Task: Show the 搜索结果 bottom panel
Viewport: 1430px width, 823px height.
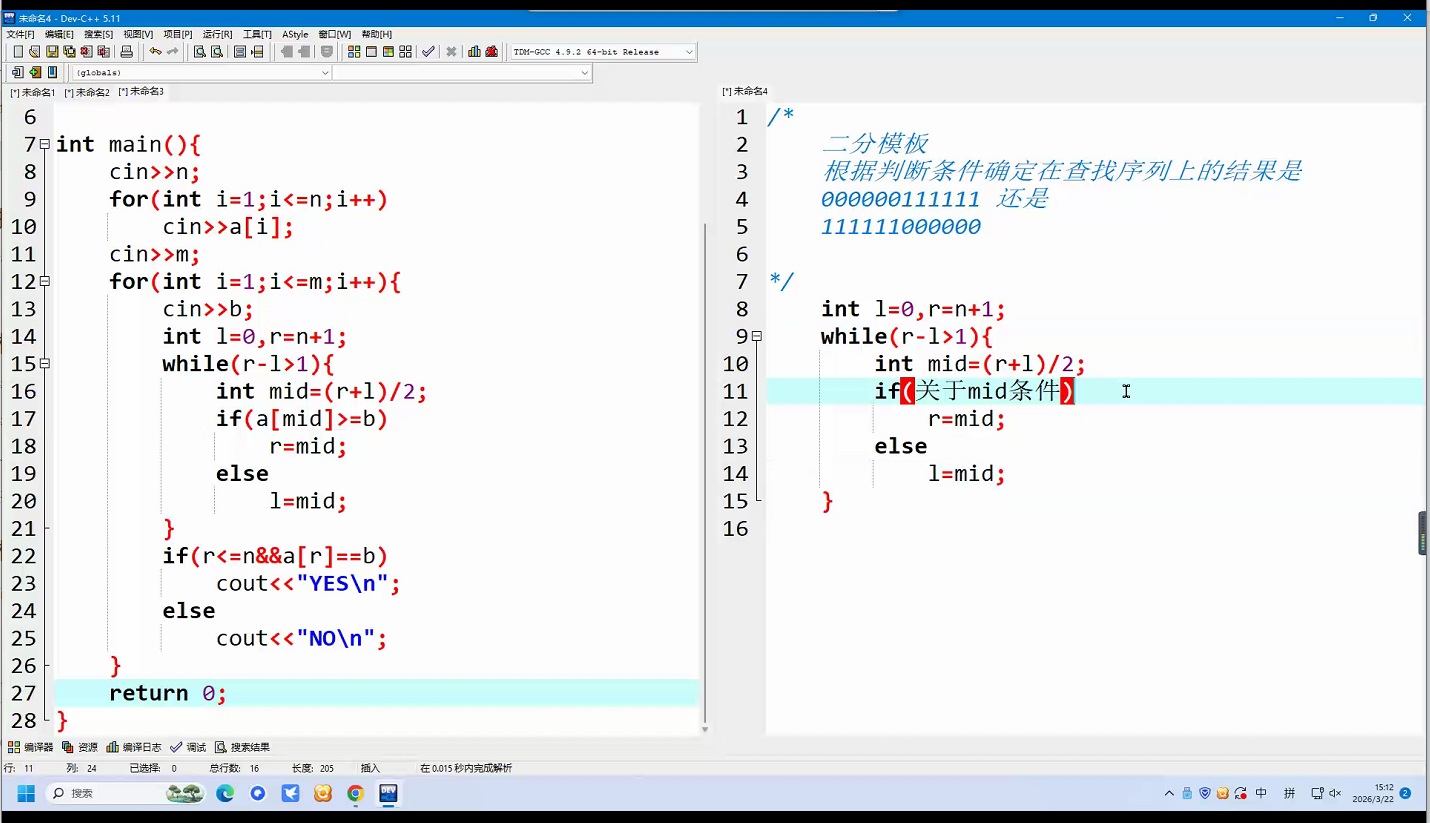Action: click(x=243, y=747)
